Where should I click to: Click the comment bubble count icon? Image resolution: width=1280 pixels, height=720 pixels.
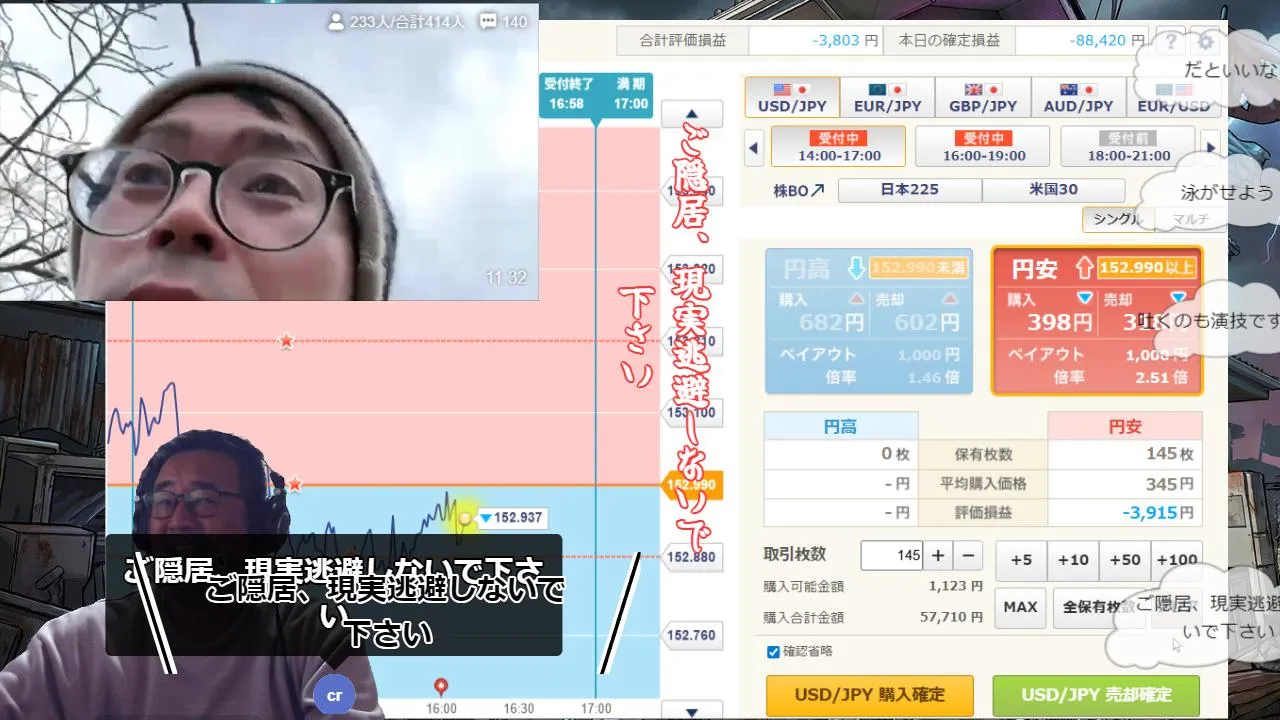[x=488, y=21]
